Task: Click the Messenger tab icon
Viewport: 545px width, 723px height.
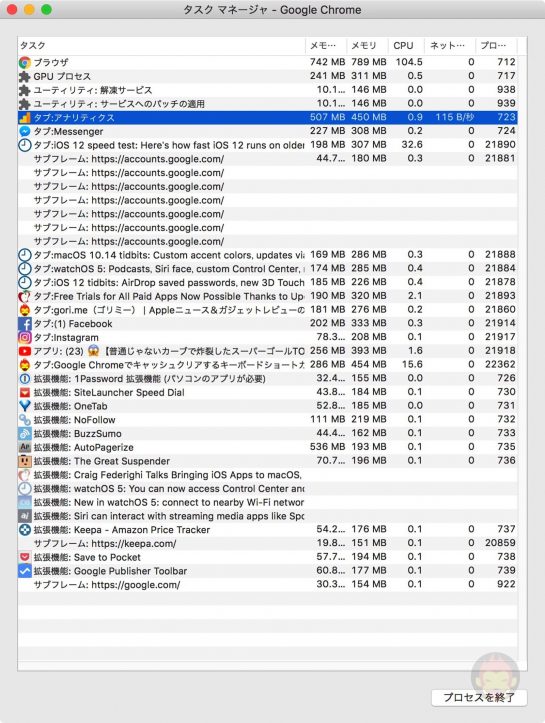Action: 25,131
